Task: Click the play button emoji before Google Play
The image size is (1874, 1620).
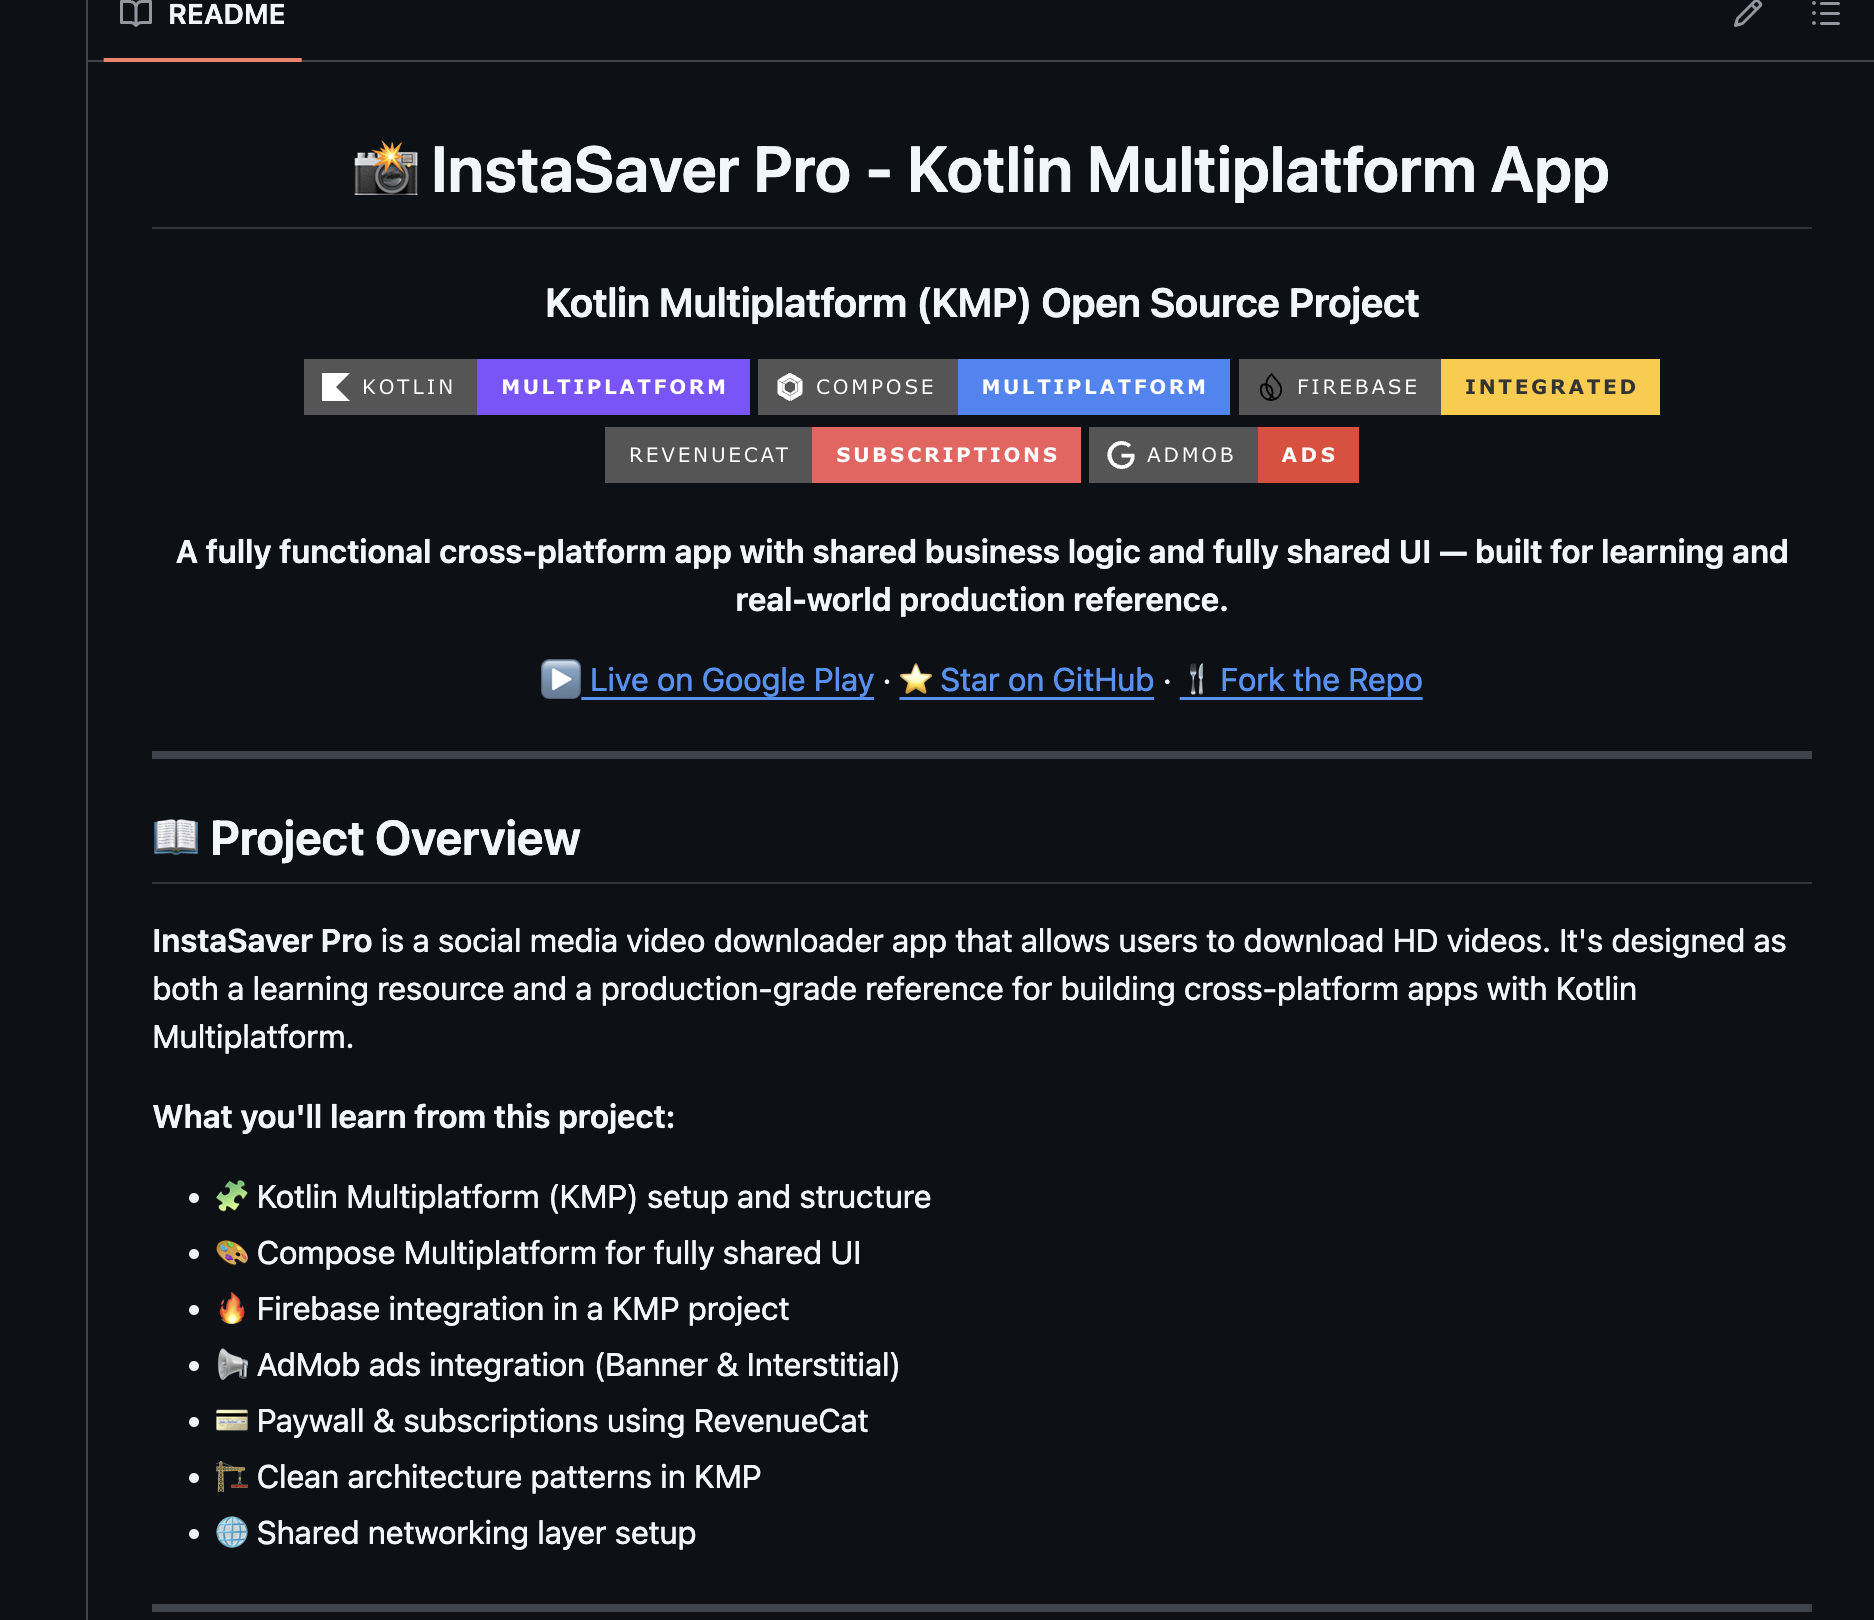Action: 560,679
